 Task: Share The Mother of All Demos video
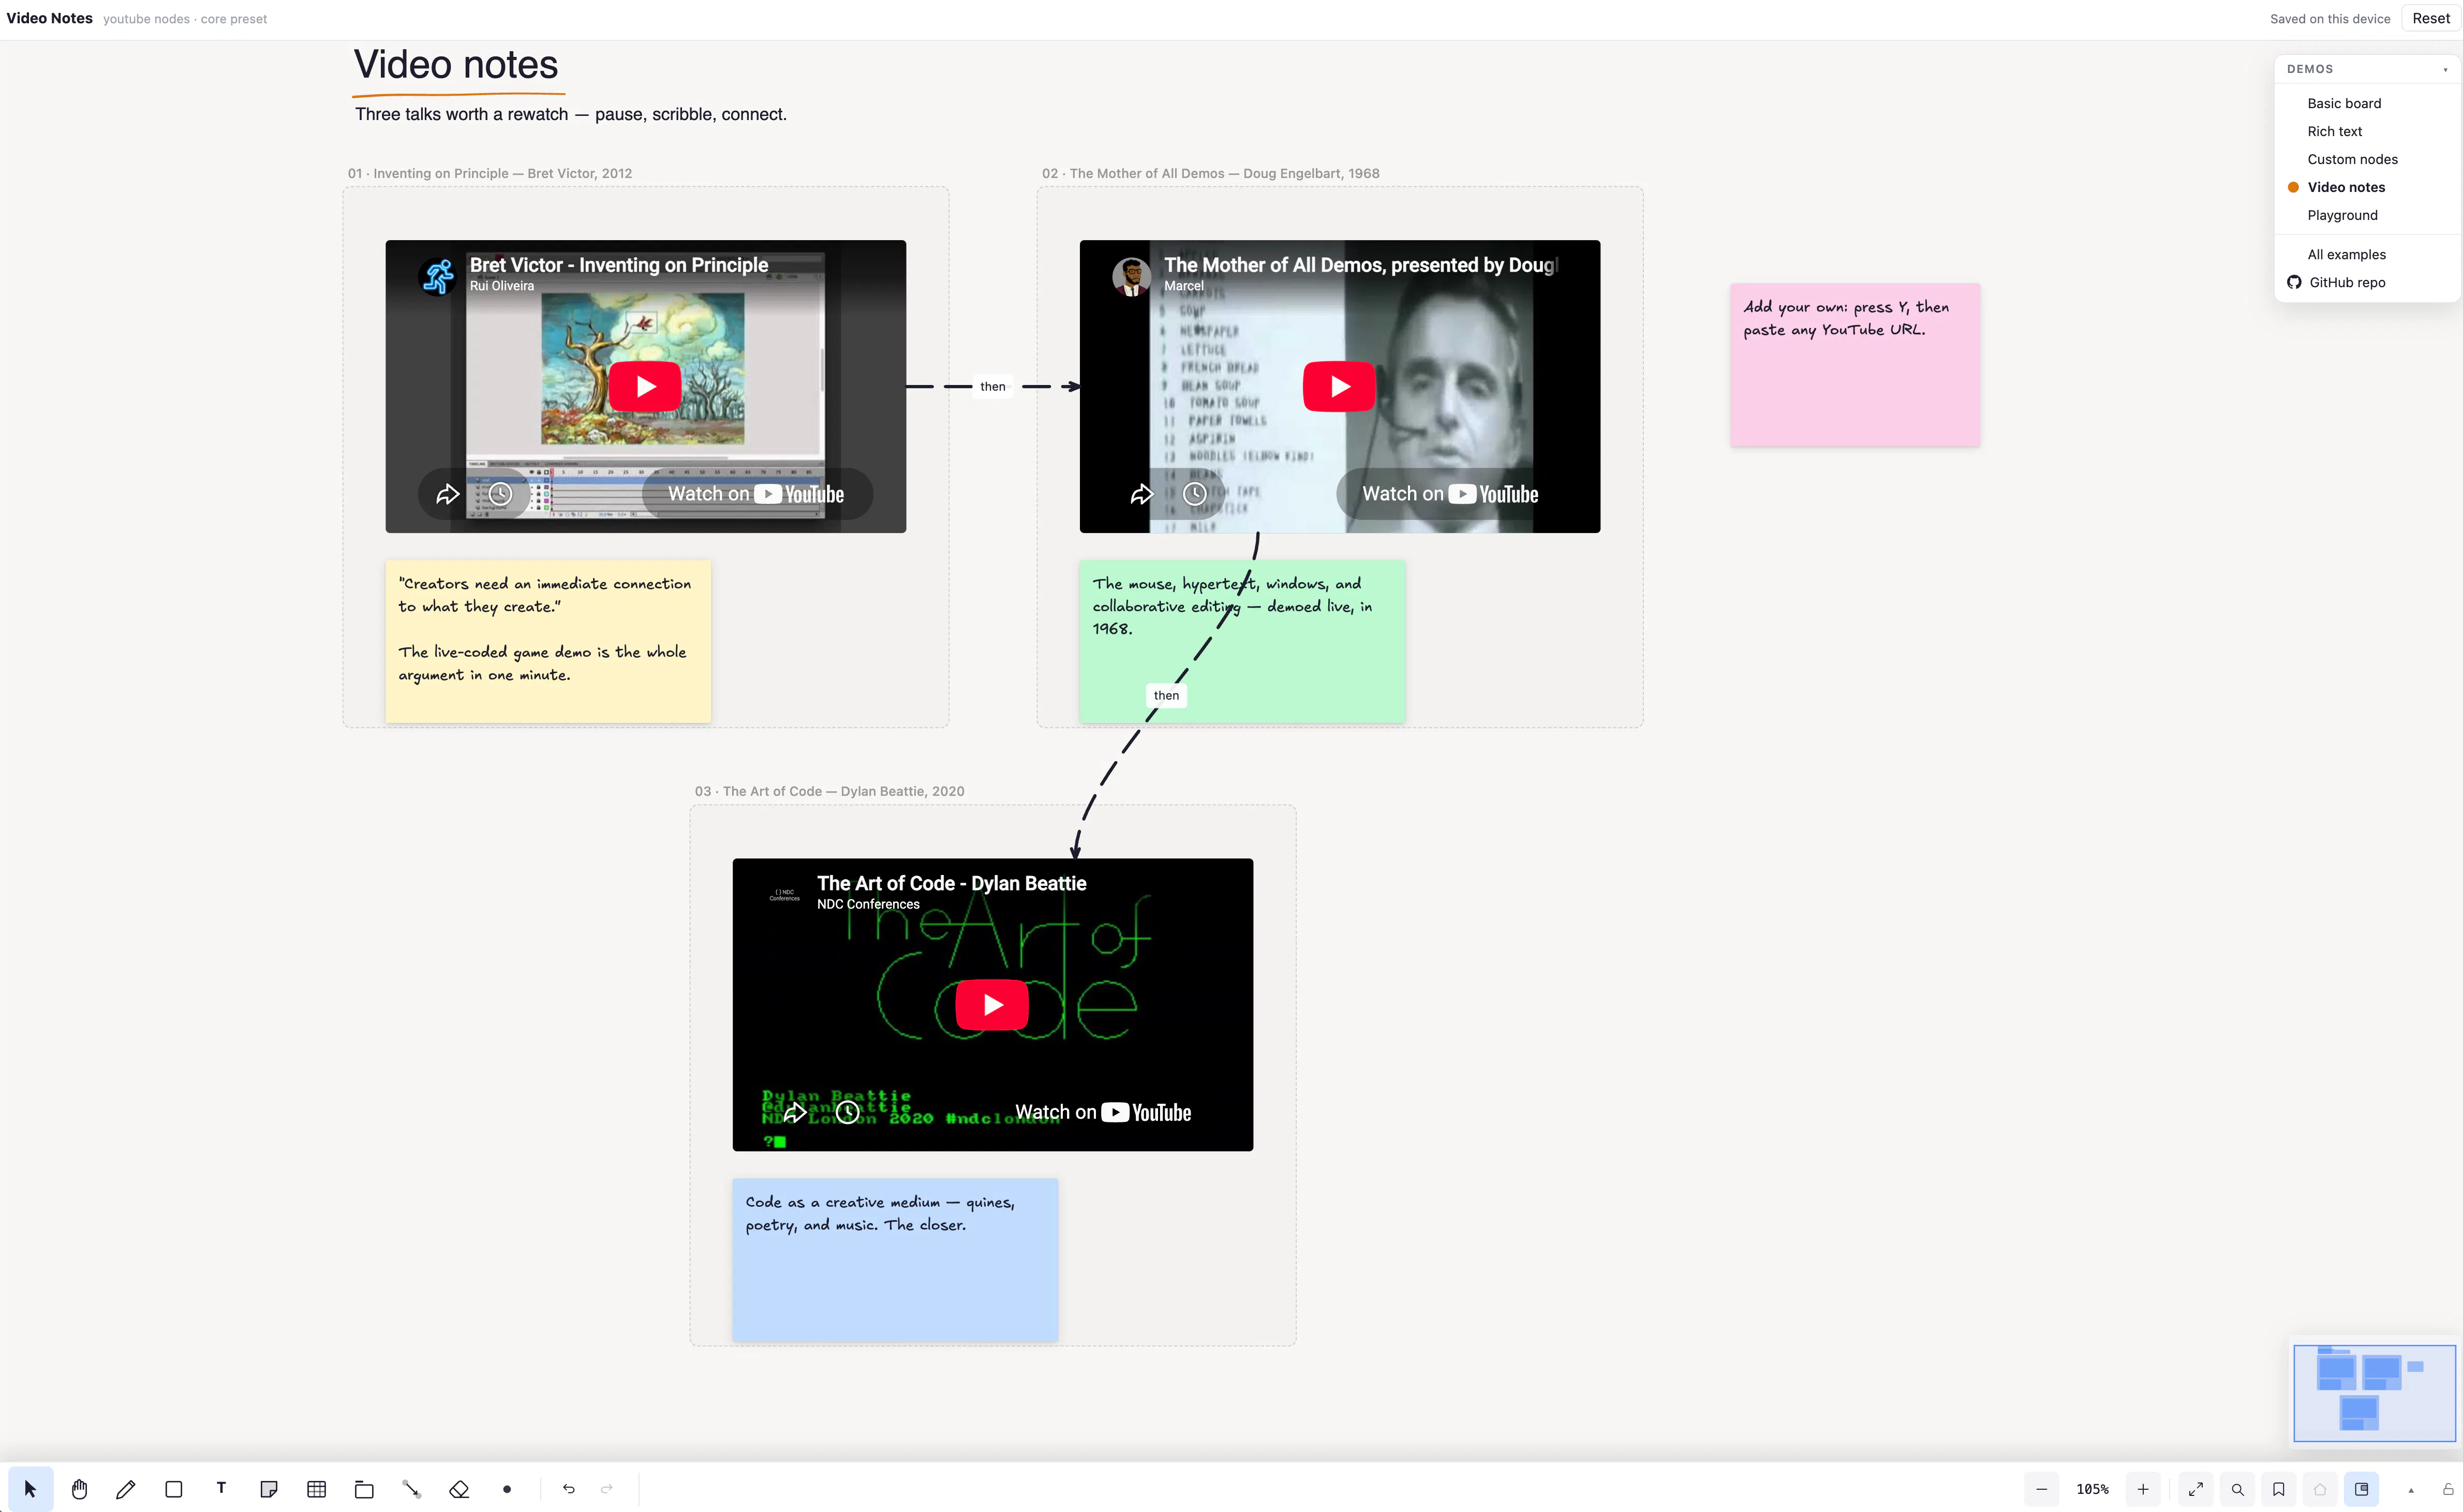pos(1141,494)
